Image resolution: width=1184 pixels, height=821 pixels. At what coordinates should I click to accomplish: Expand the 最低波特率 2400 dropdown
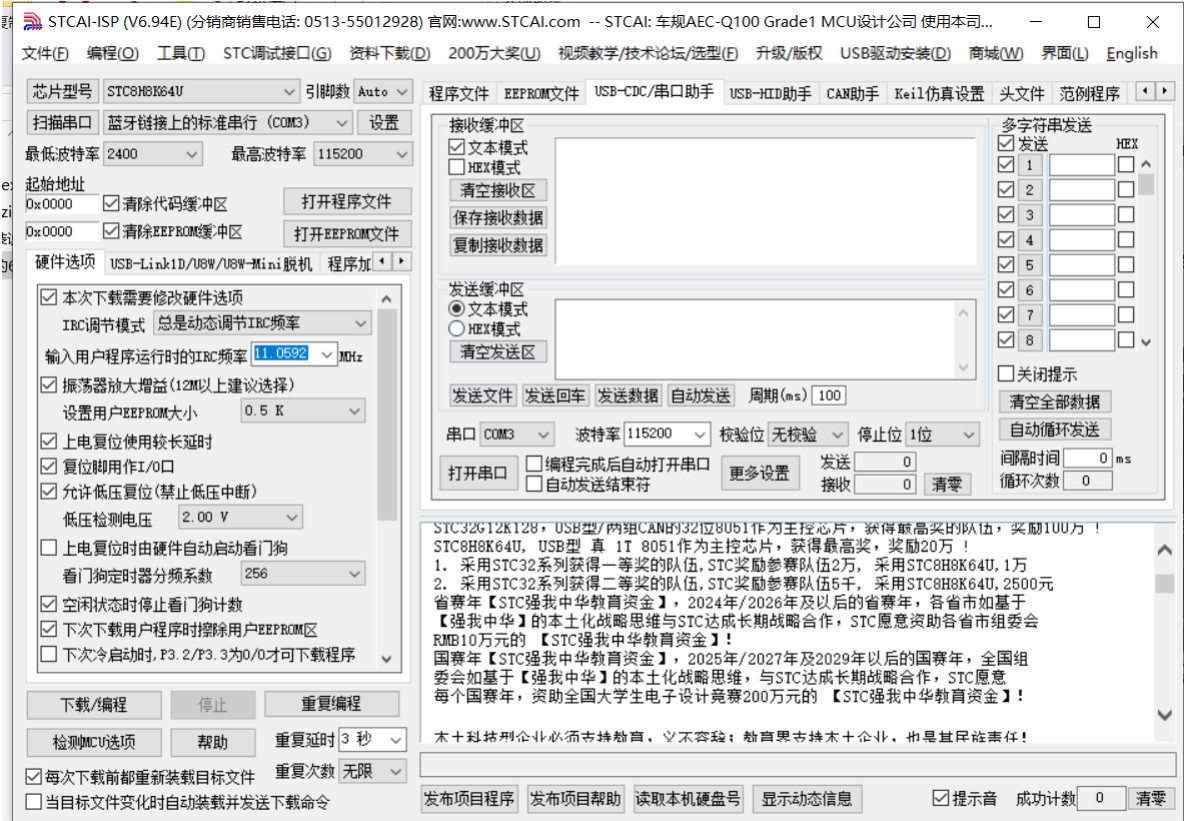[192, 154]
